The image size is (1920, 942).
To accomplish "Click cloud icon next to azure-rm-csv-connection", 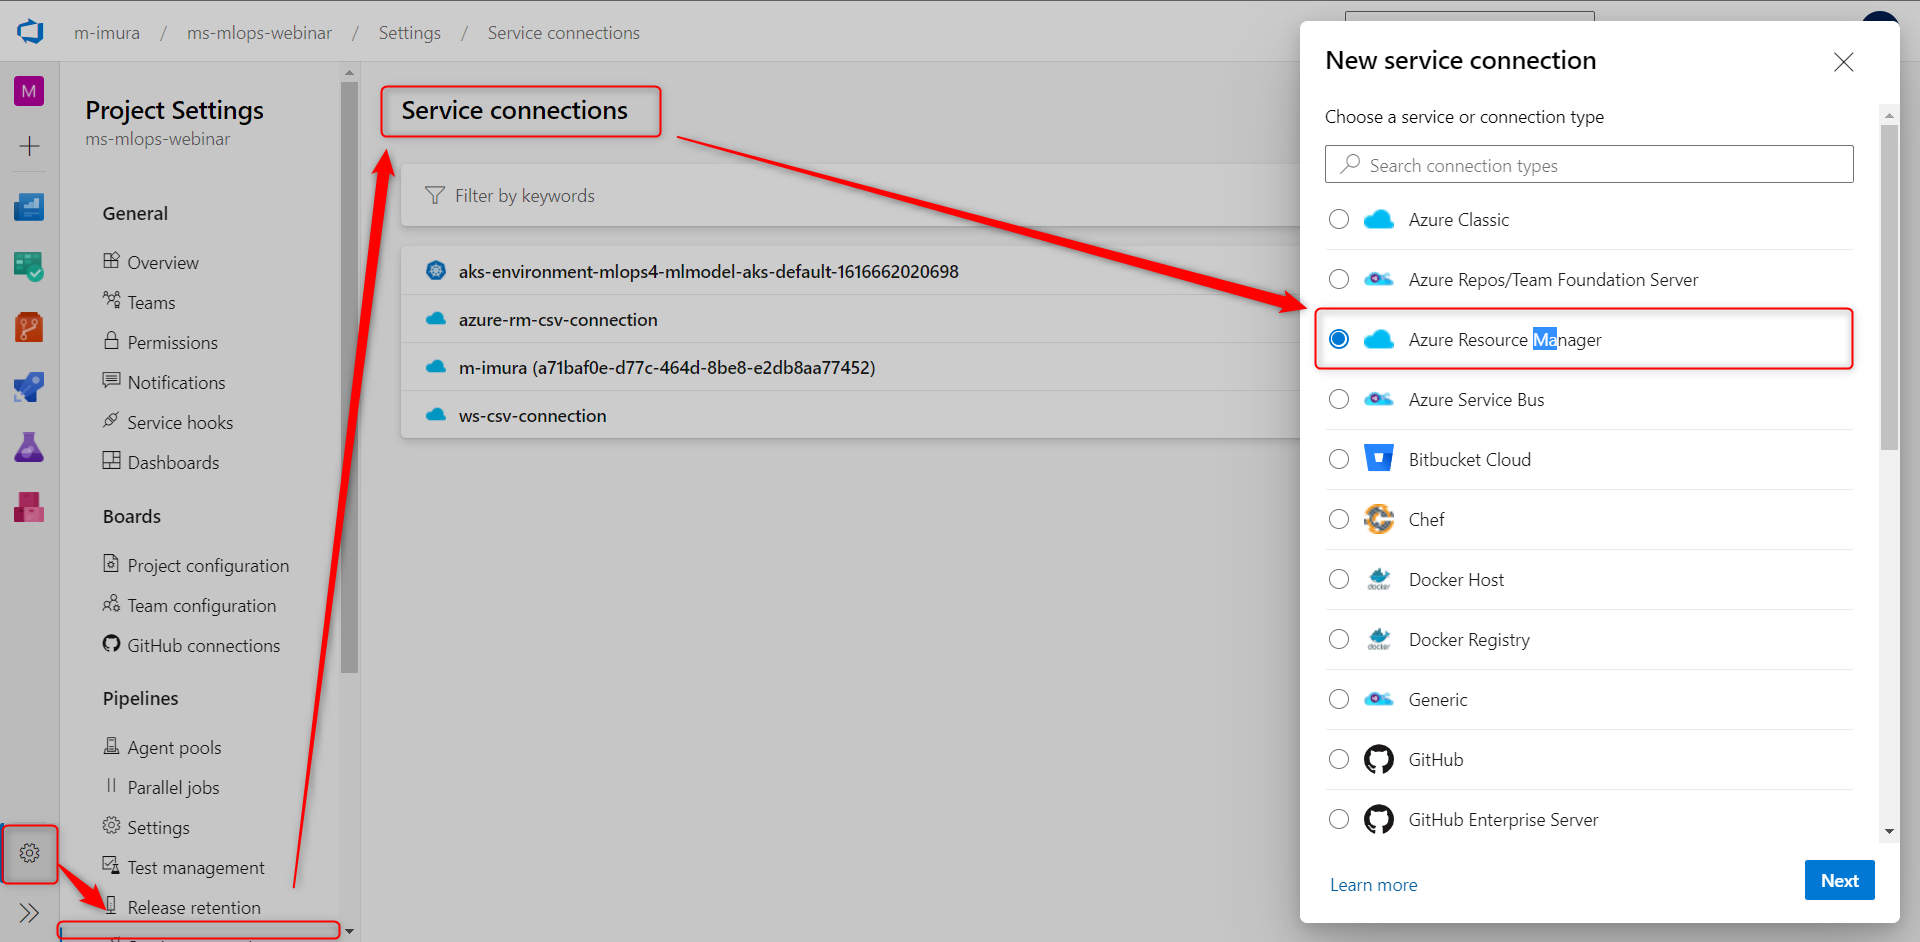I will (436, 319).
